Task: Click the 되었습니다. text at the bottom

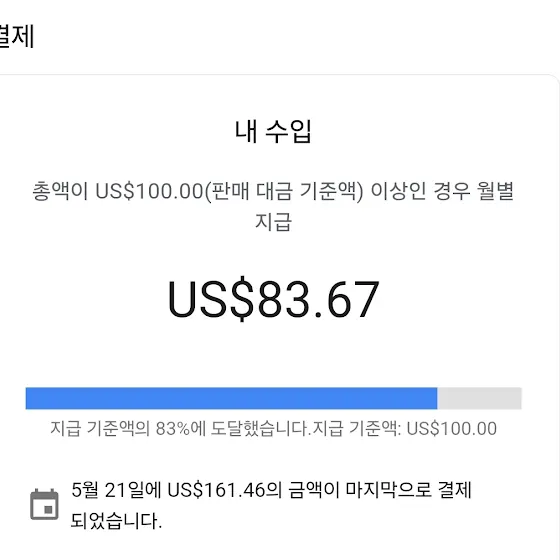Action: [116, 520]
